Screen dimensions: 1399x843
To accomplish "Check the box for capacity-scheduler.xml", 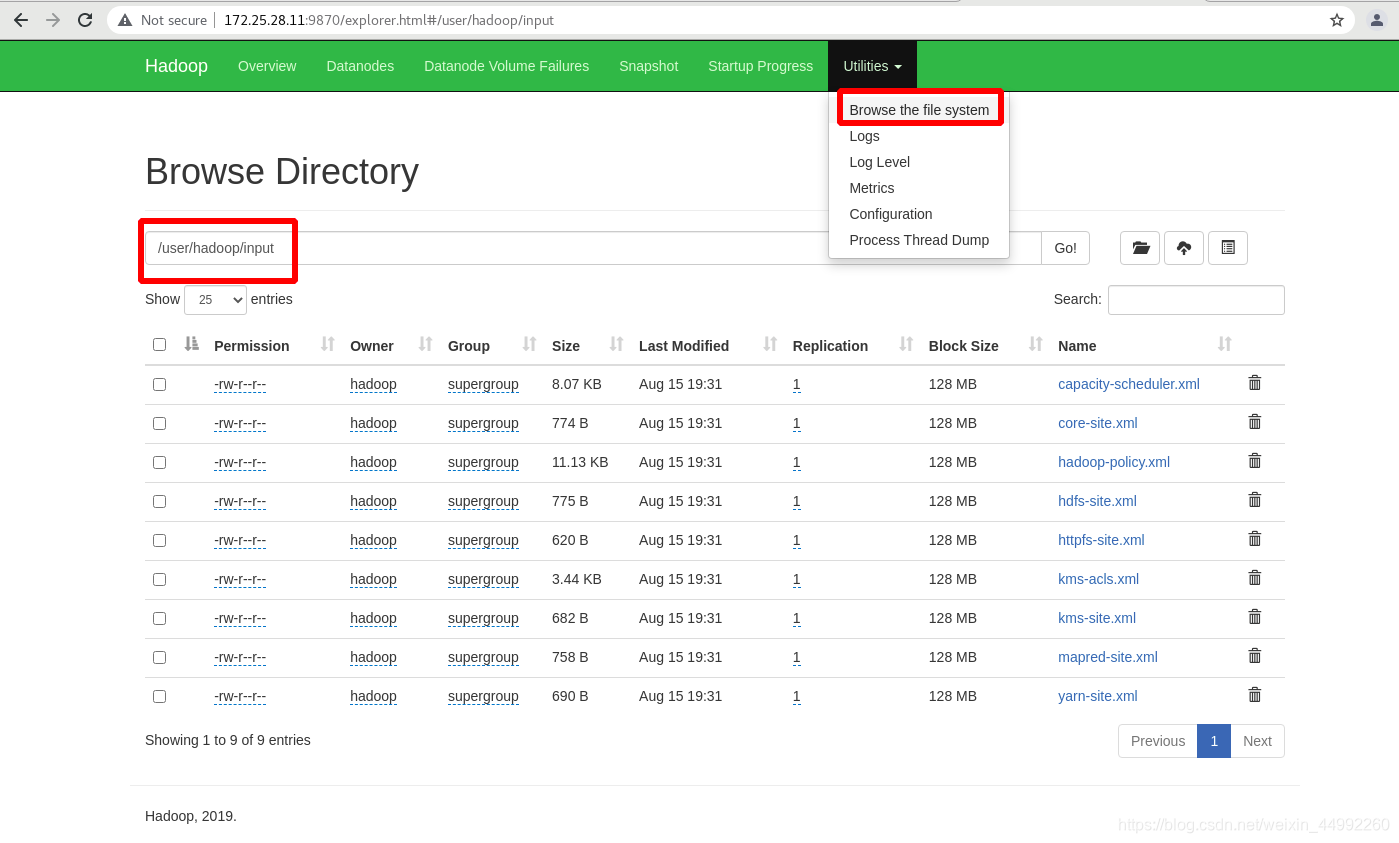I will coord(159,384).
